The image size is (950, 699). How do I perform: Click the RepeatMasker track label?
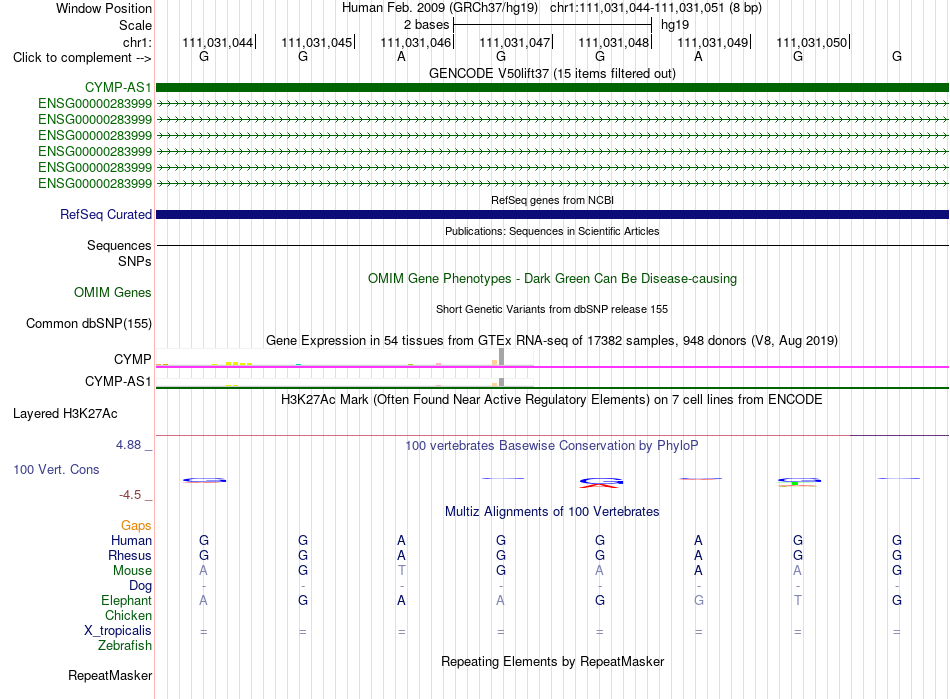(110, 675)
